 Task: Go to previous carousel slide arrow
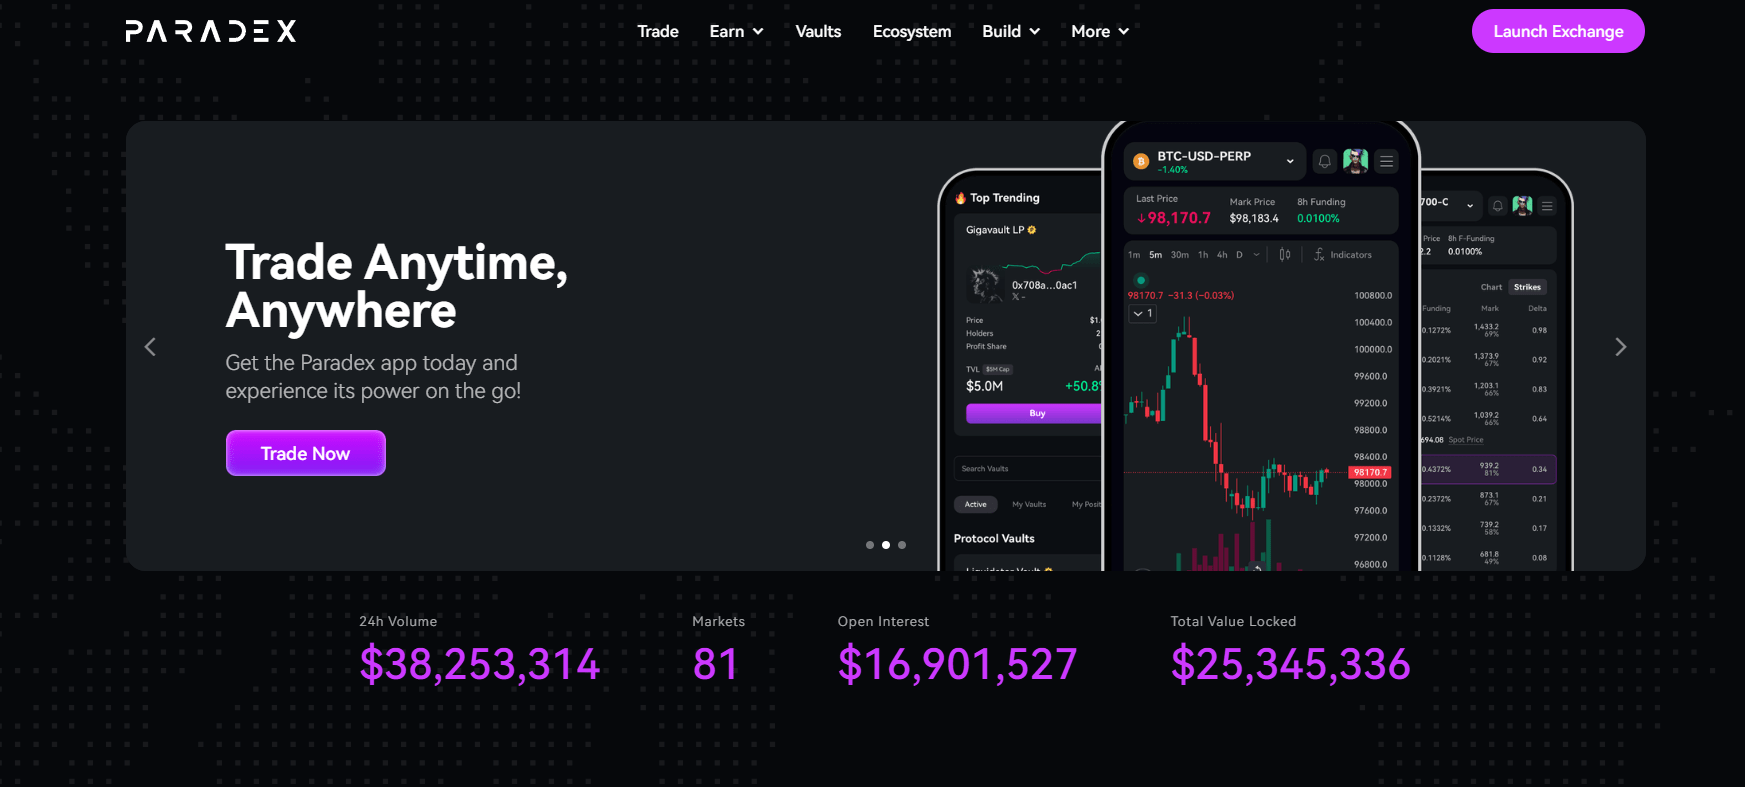(150, 347)
